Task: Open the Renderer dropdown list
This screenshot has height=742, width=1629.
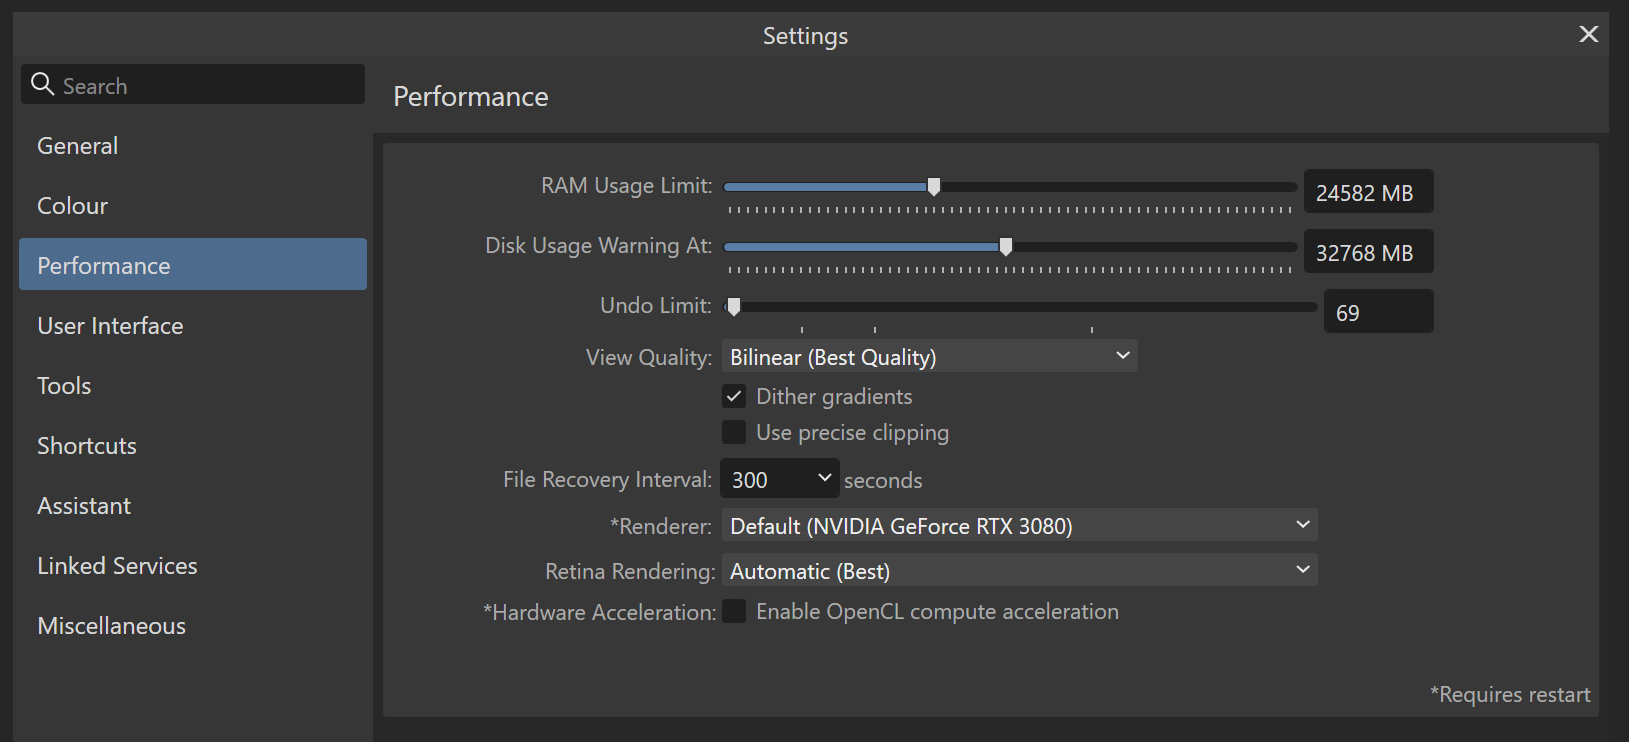Action: point(1019,525)
